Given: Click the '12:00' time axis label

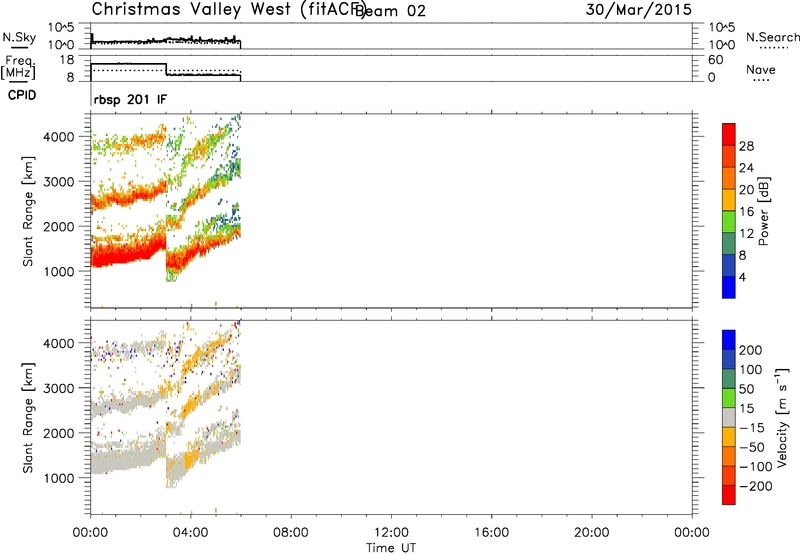Looking at the screenshot, I should tap(391, 533).
